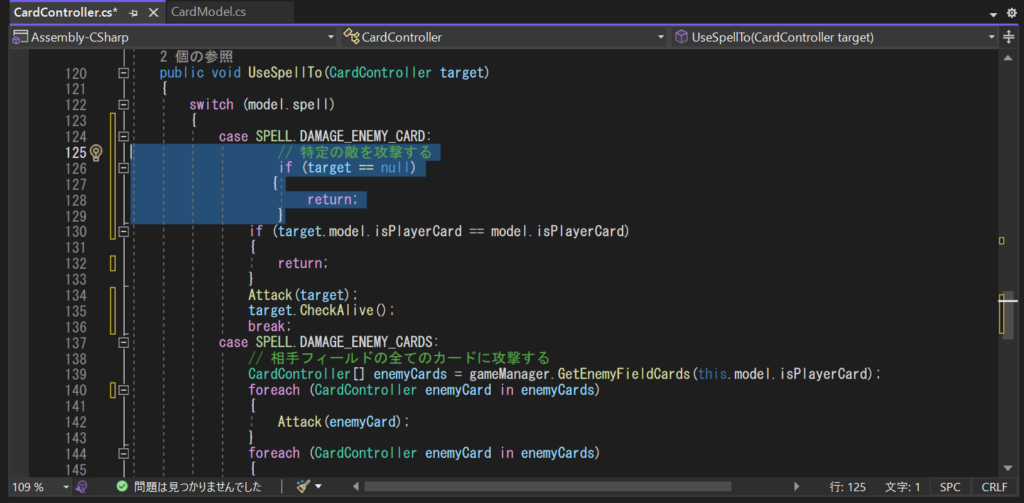Open the CardController type dropdown
This screenshot has width=1024, height=503.
pos(661,37)
